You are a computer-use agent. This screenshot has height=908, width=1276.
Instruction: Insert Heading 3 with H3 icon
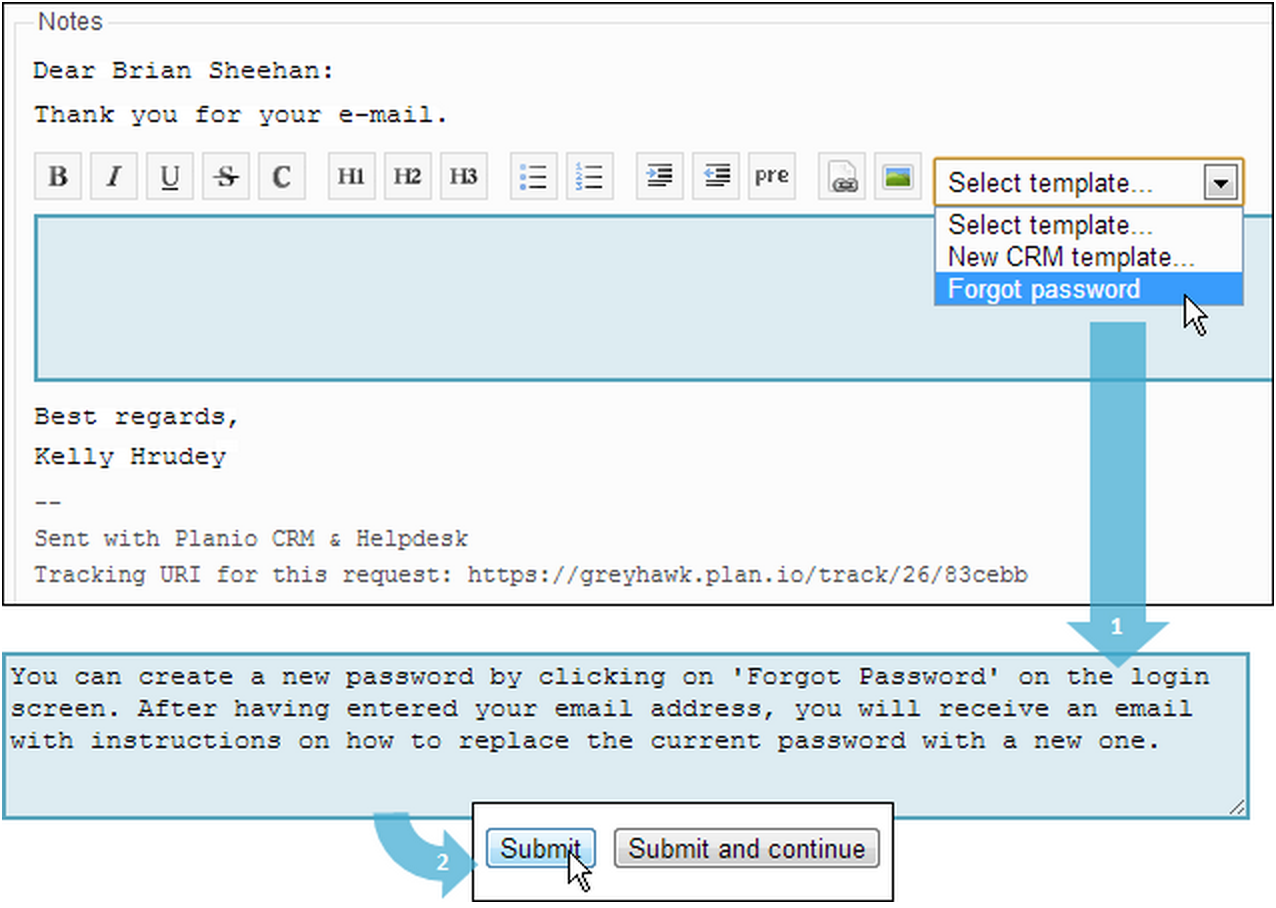(463, 177)
